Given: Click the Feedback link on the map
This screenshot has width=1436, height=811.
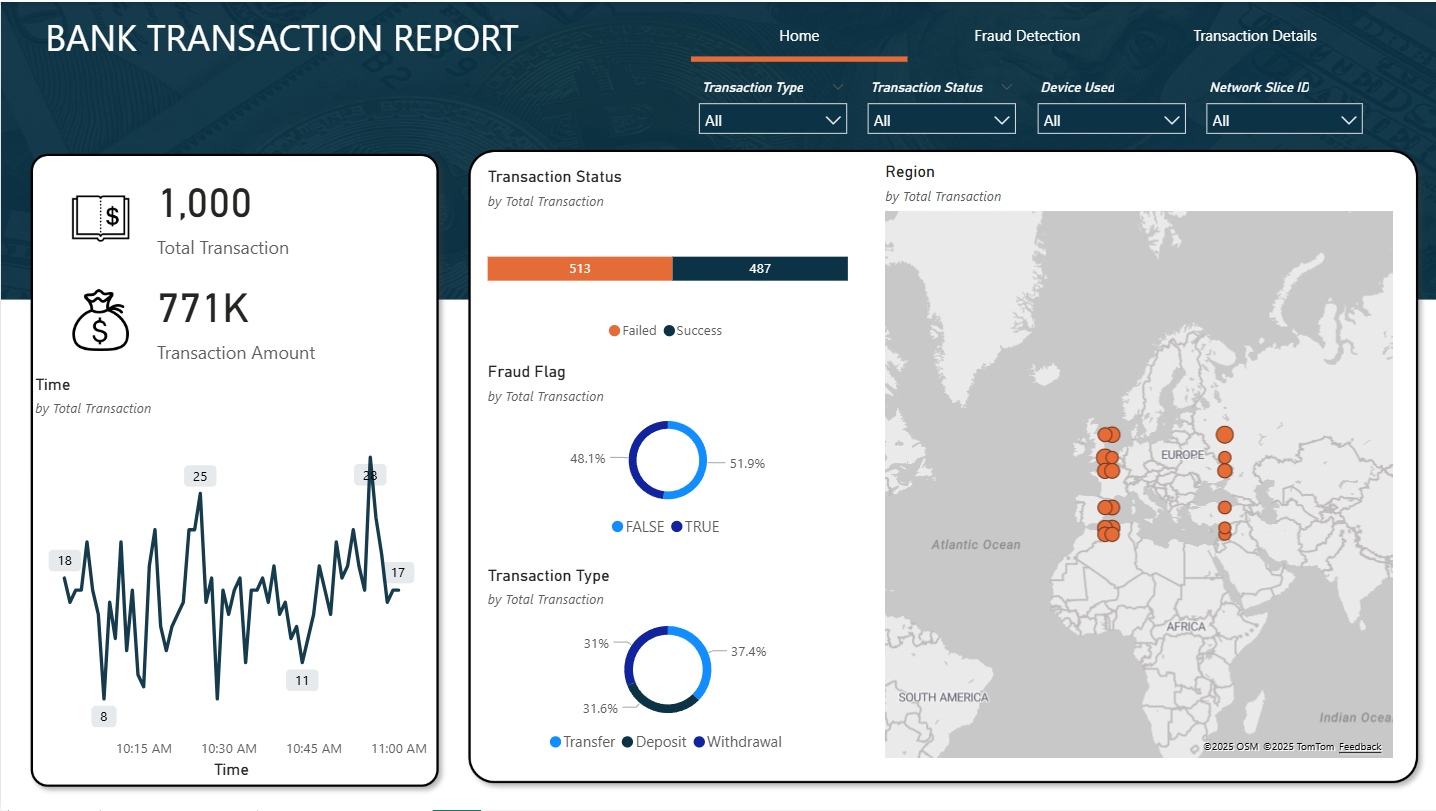Looking at the screenshot, I should (x=1359, y=747).
